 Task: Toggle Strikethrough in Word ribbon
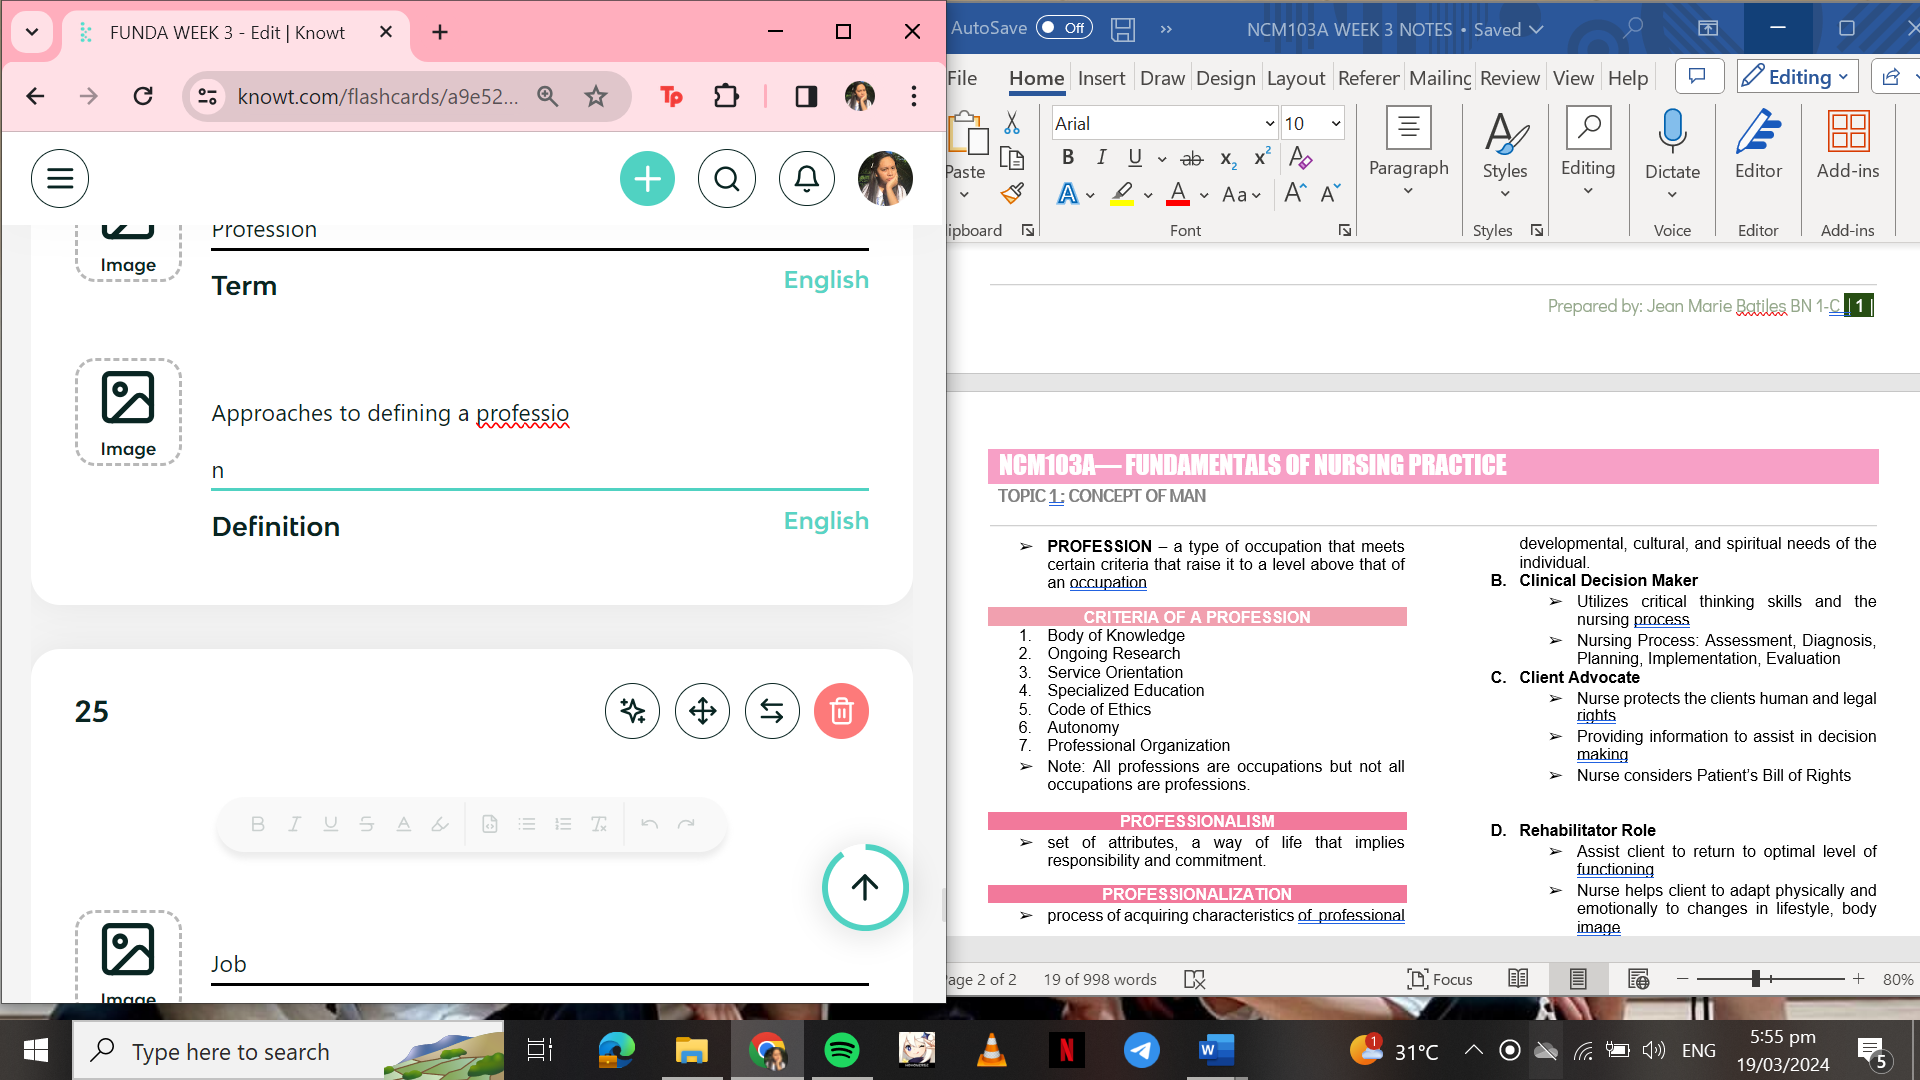tap(1192, 158)
